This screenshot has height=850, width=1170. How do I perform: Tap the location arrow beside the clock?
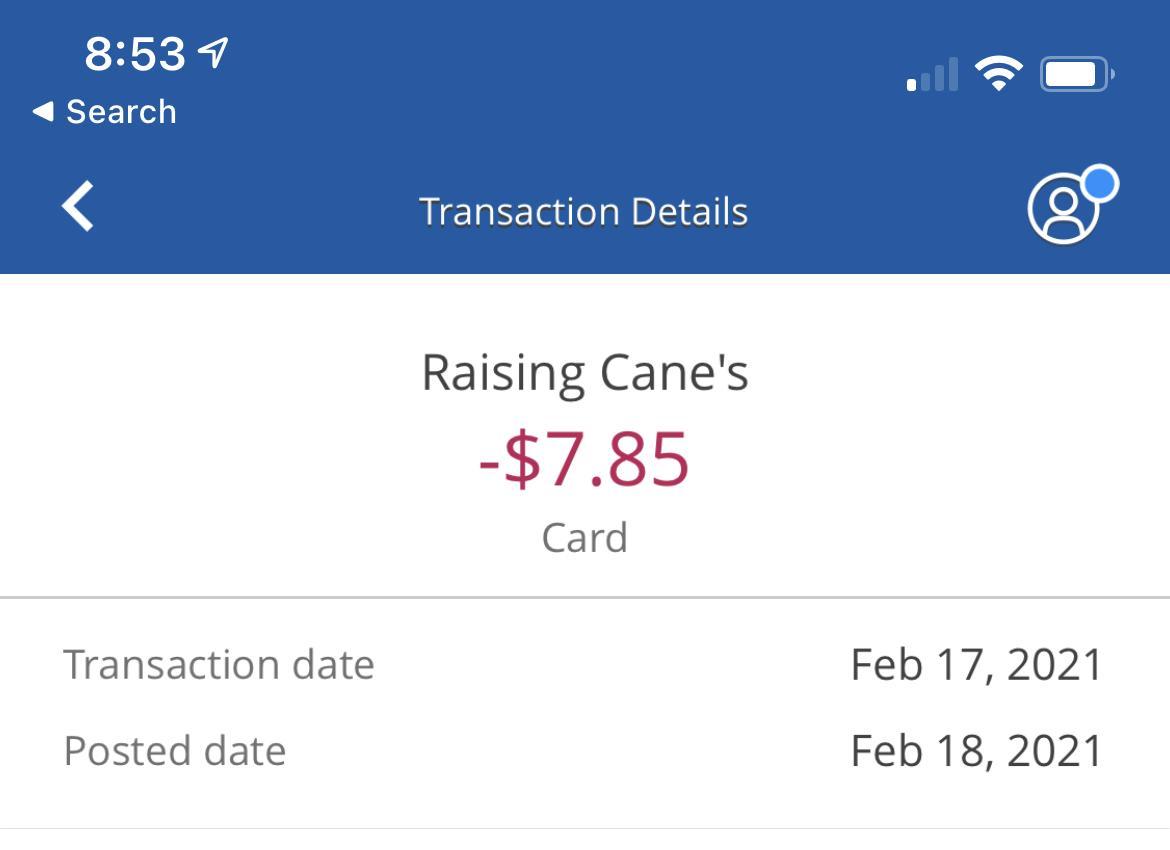point(213,53)
